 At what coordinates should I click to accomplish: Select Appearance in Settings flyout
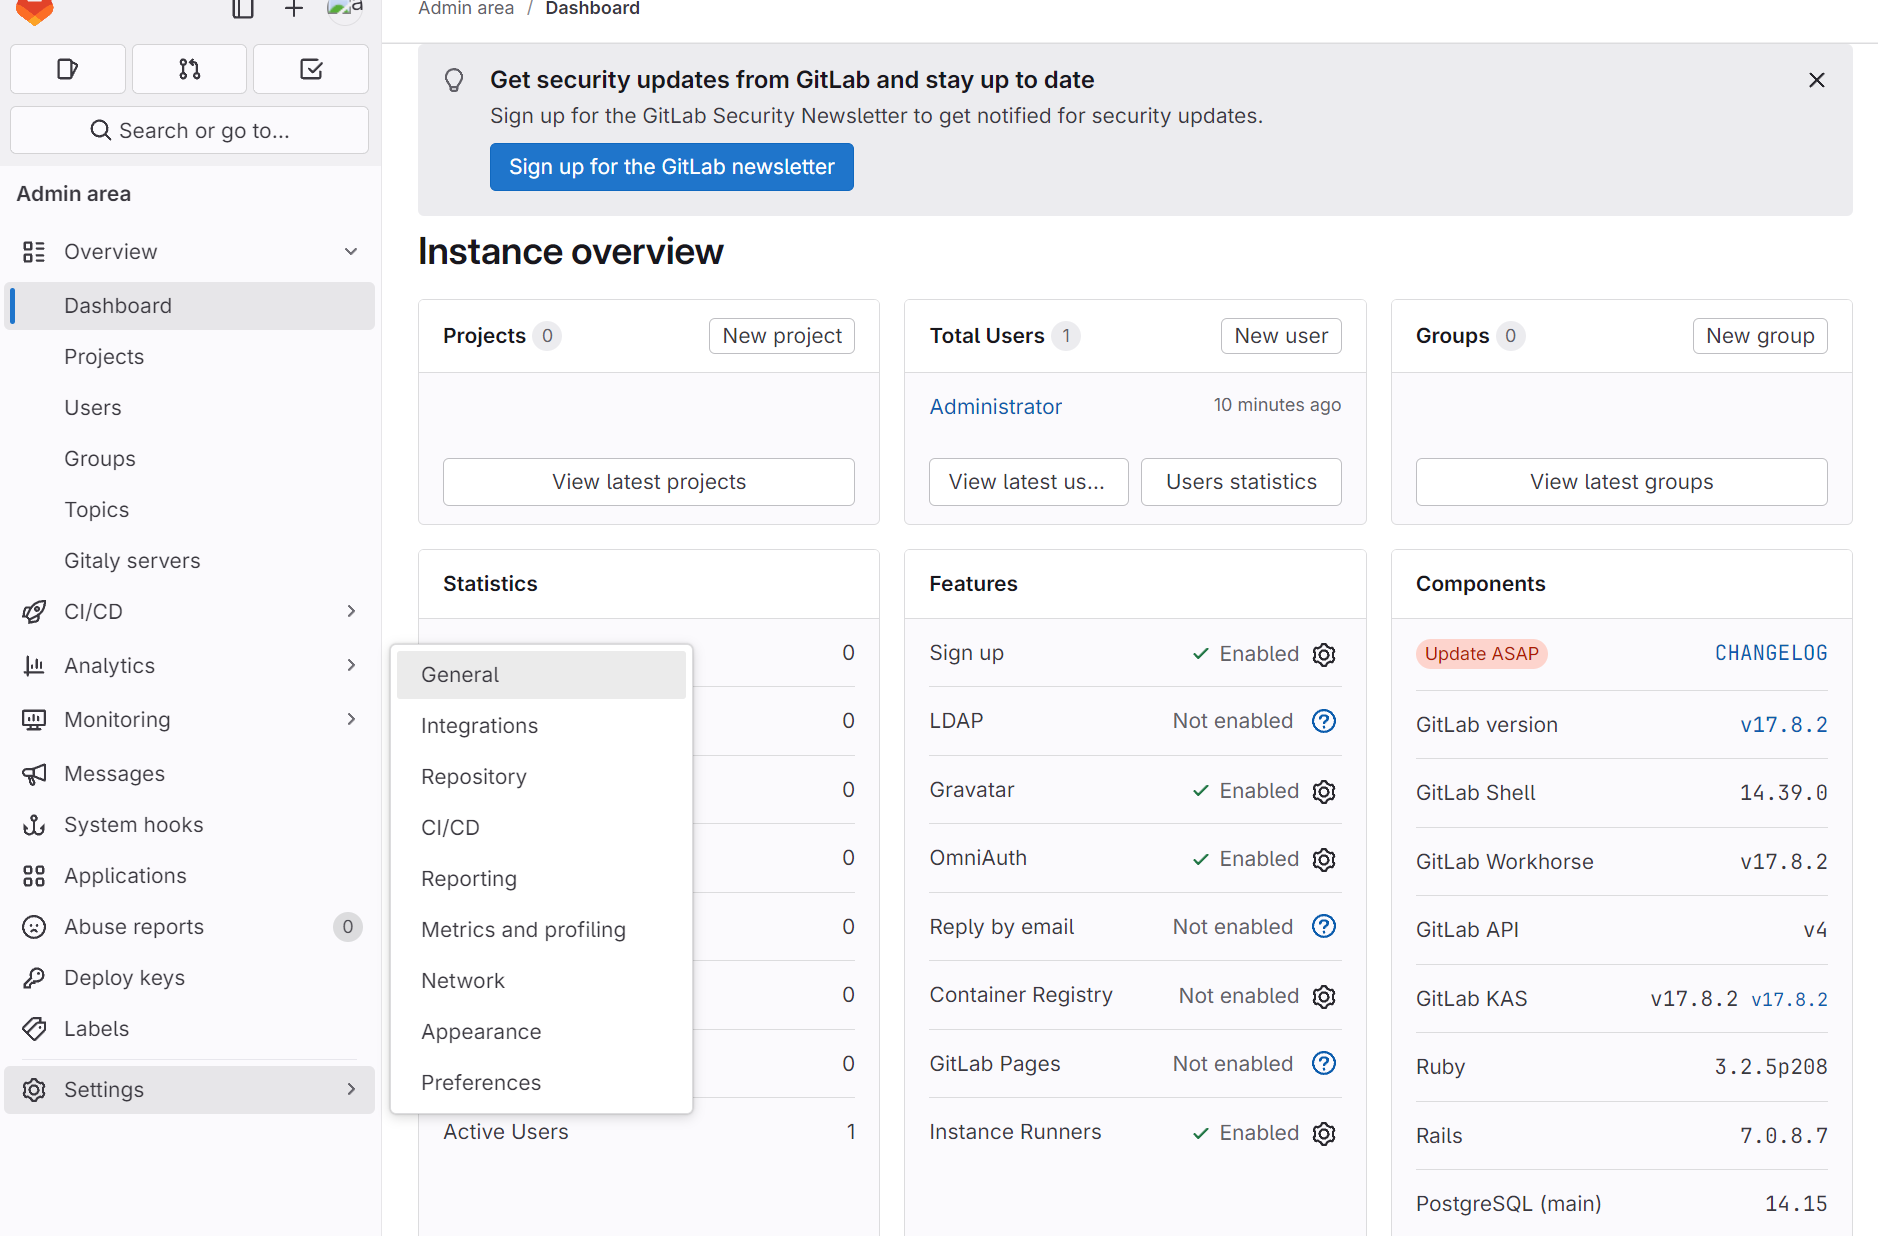pos(541,1032)
